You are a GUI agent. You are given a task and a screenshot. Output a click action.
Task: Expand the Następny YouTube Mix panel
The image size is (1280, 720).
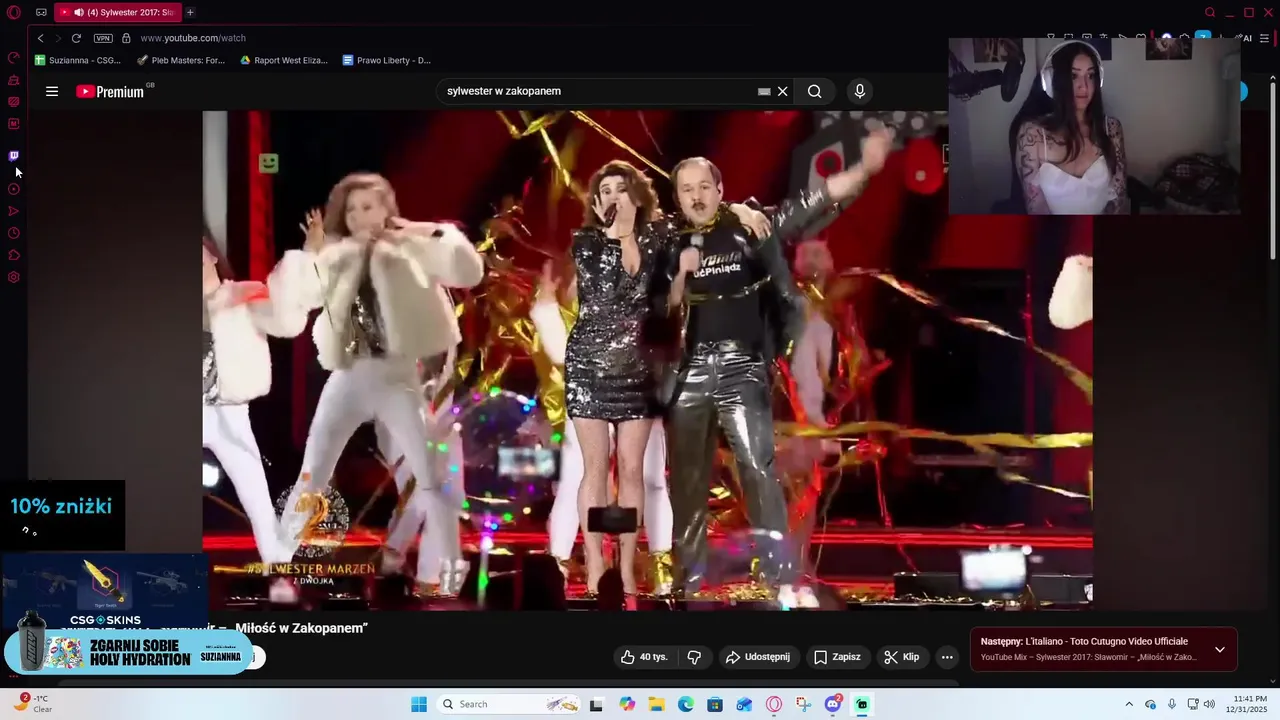pos(1219,650)
